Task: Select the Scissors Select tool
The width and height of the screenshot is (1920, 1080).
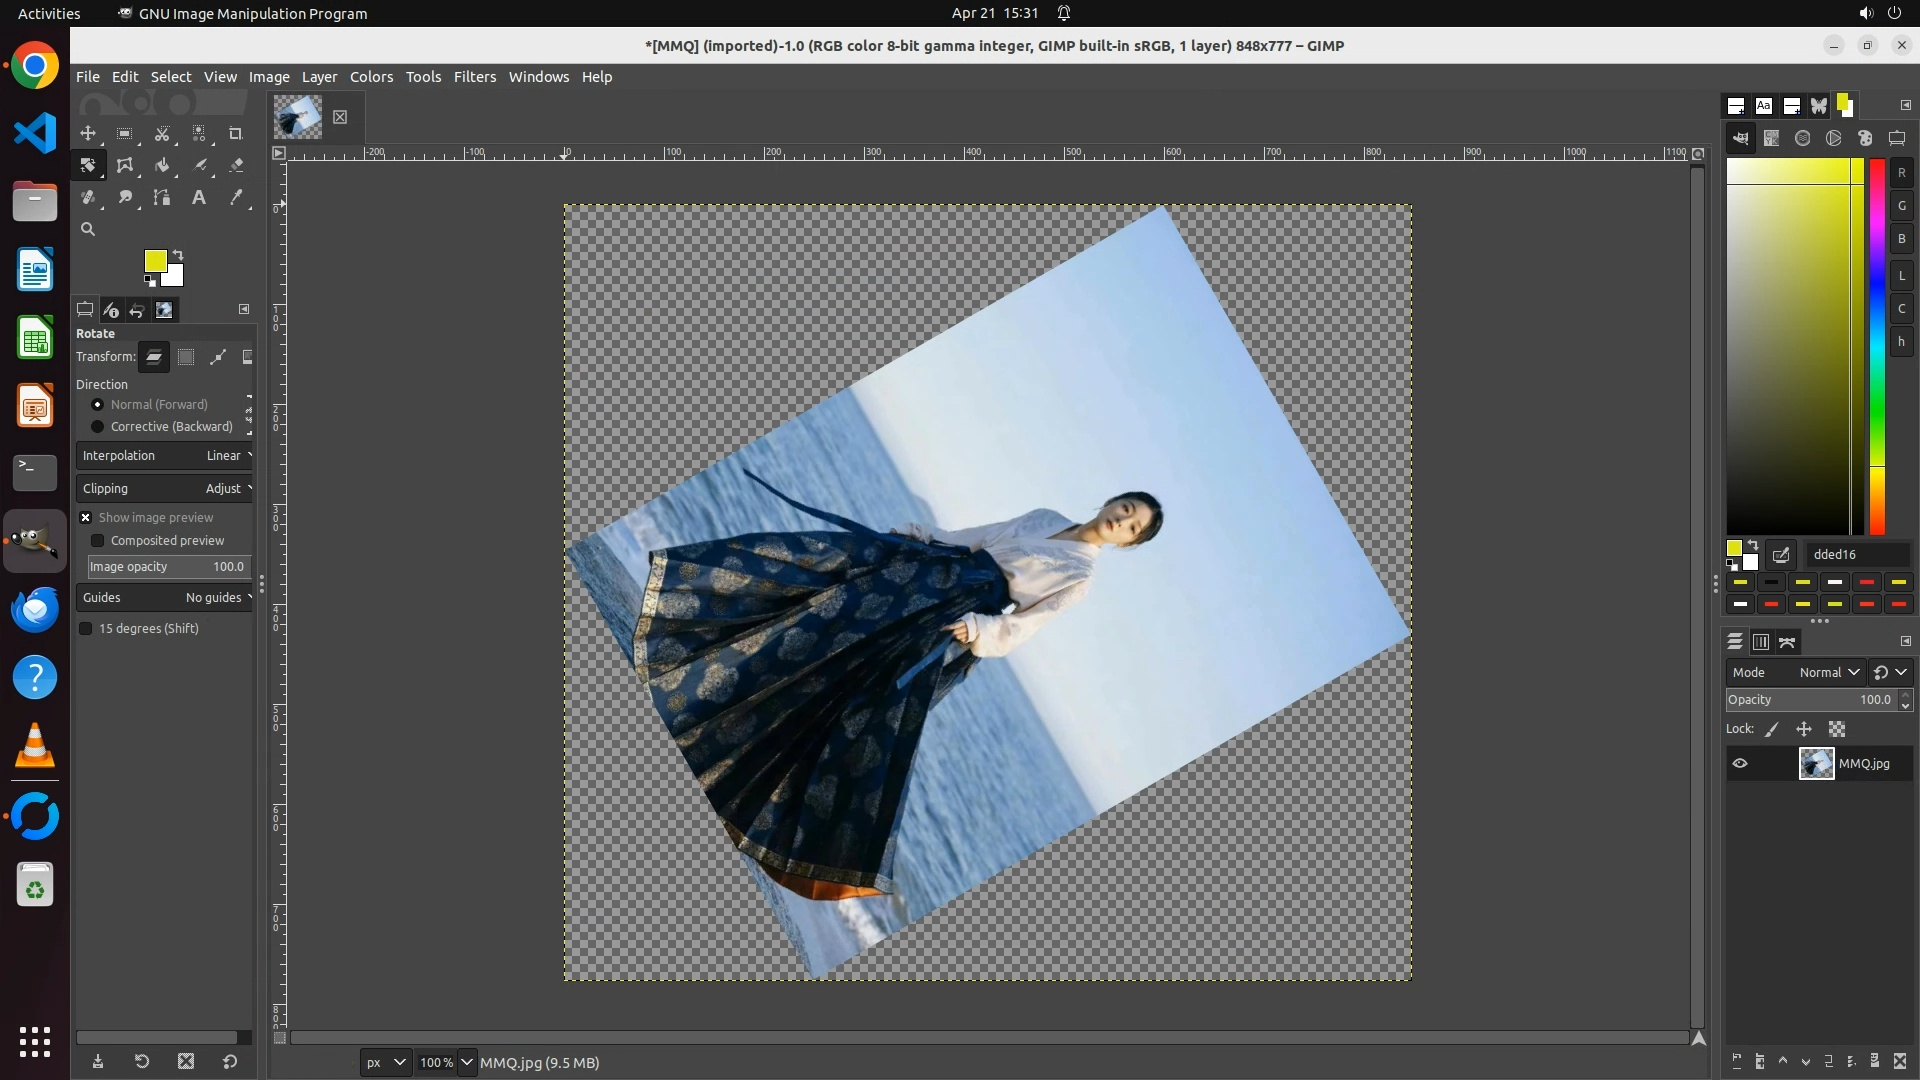Action: tap(162, 134)
